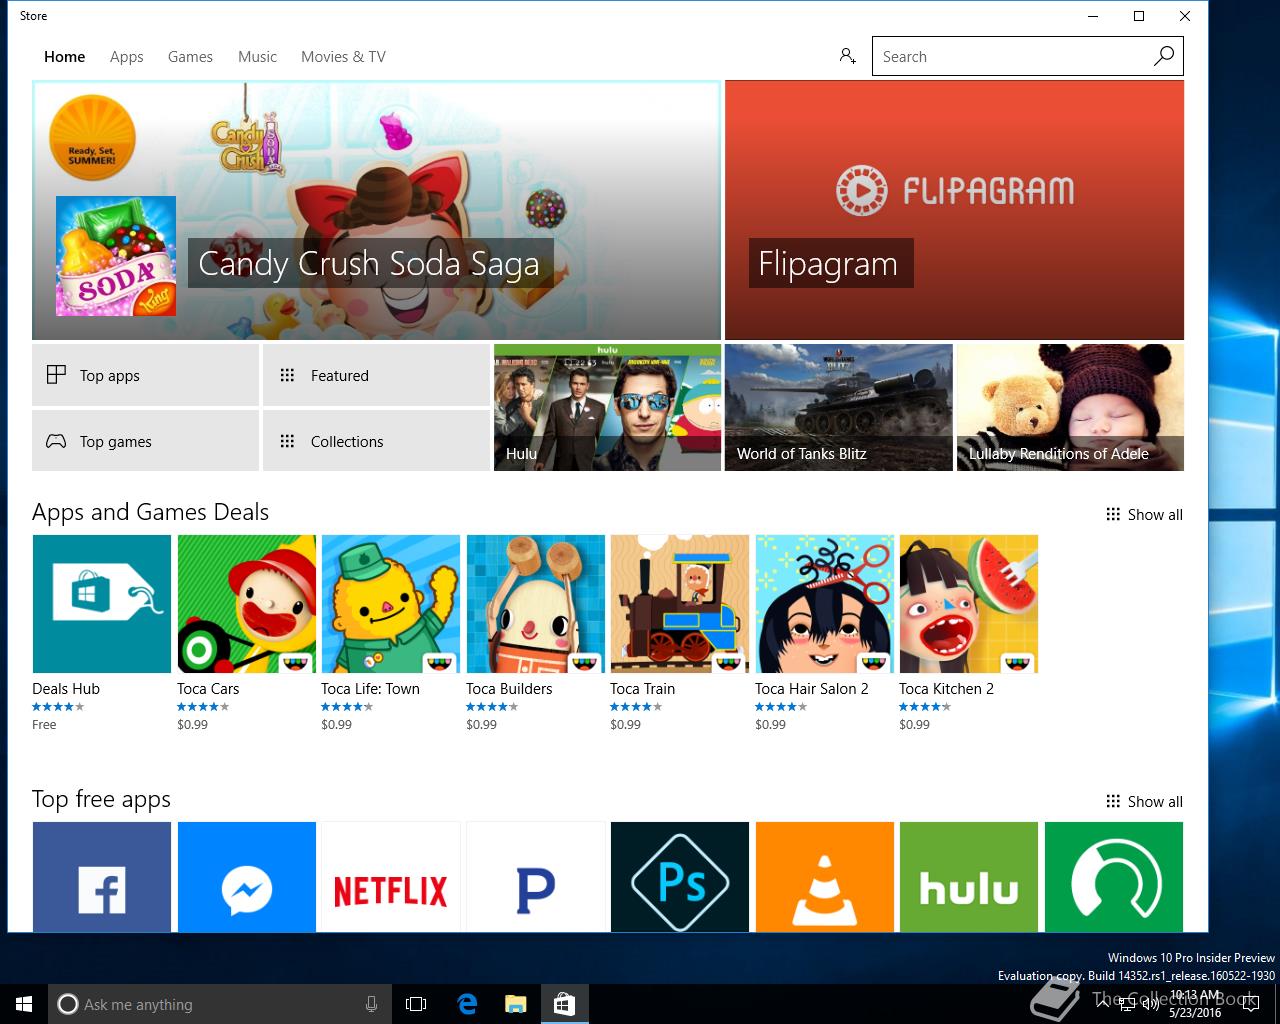Open the account sign-in icon
Image resolution: width=1280 pixels, height=1024 pixels.
[847, 56]
